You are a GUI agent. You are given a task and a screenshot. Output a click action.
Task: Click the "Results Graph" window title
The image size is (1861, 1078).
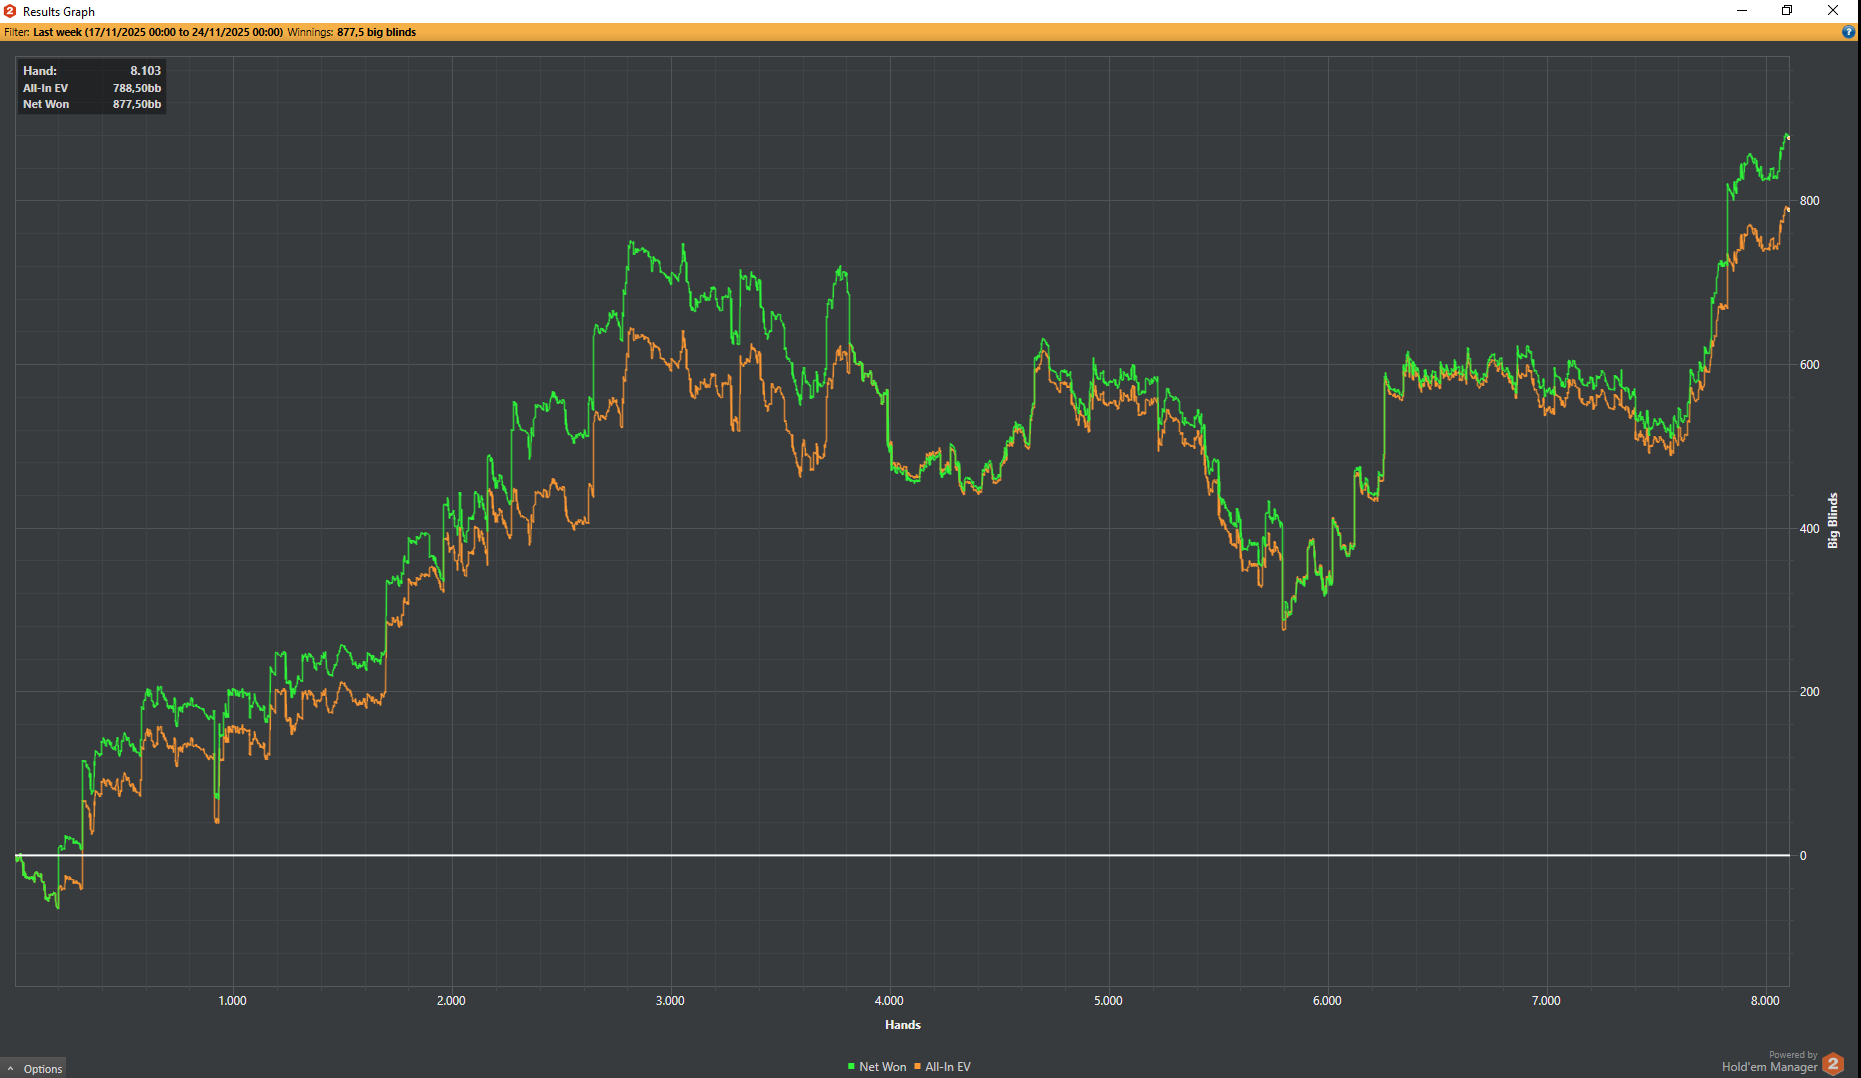(x=59, y=12)
